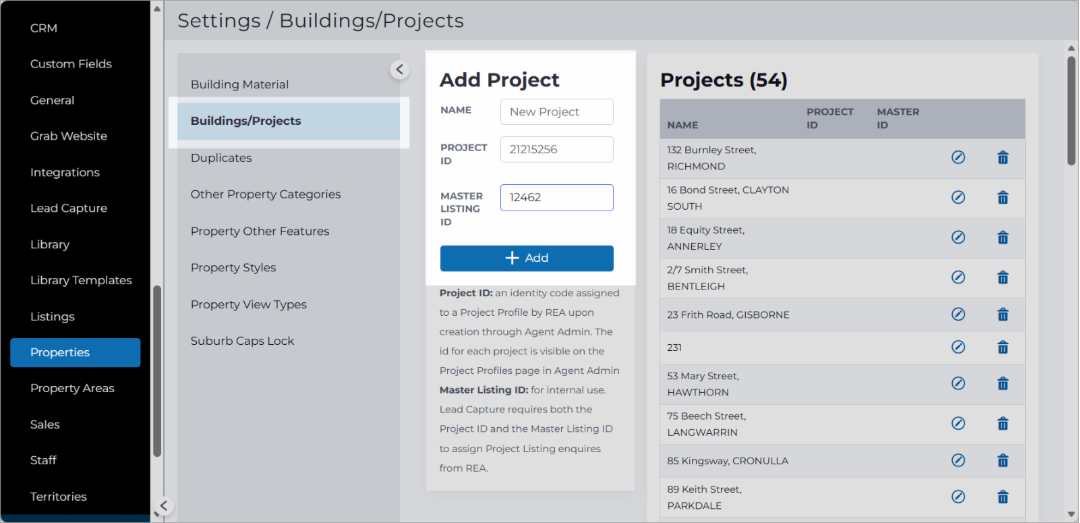
Task: Click the Add project button
Action: [x=527, y=258]
